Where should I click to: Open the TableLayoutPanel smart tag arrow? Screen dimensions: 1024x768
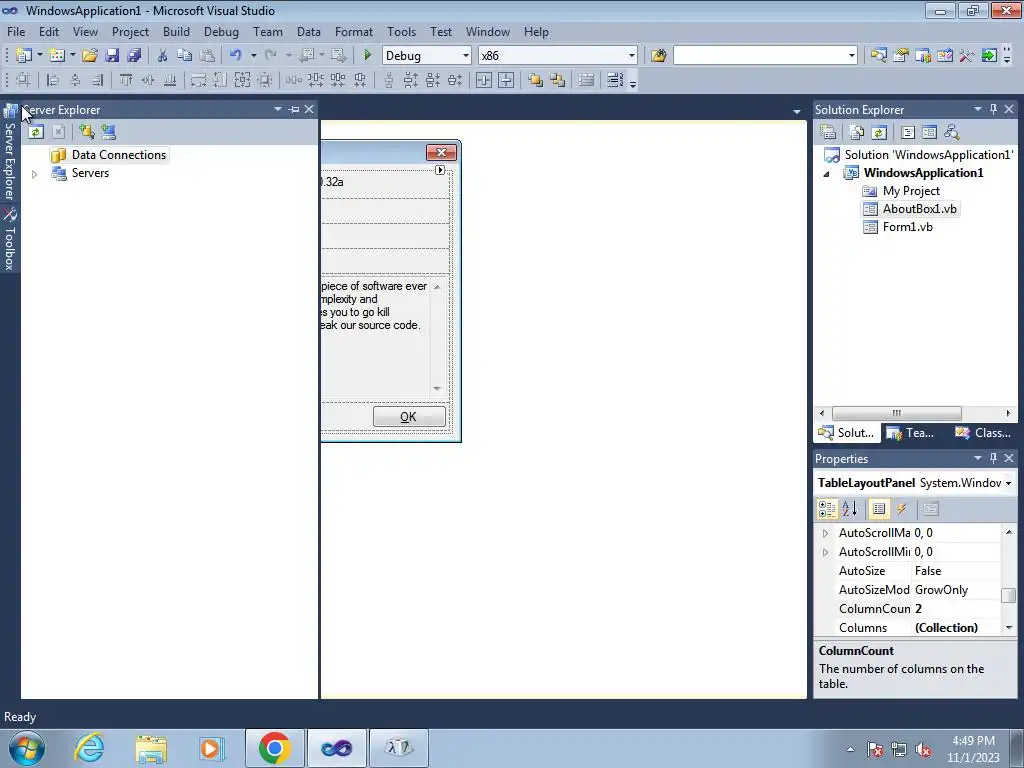(x=440, y=170)
